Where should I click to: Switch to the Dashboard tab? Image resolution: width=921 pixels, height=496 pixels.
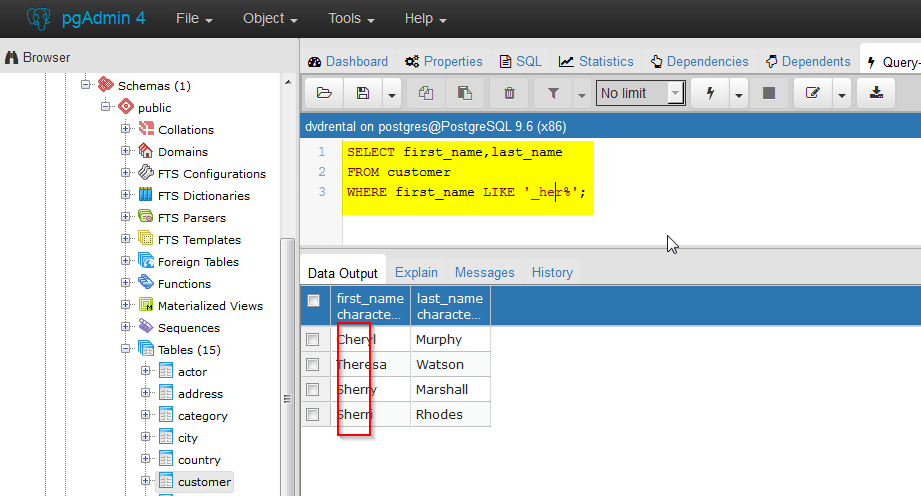pyautogui.click(x=348, y=61)
